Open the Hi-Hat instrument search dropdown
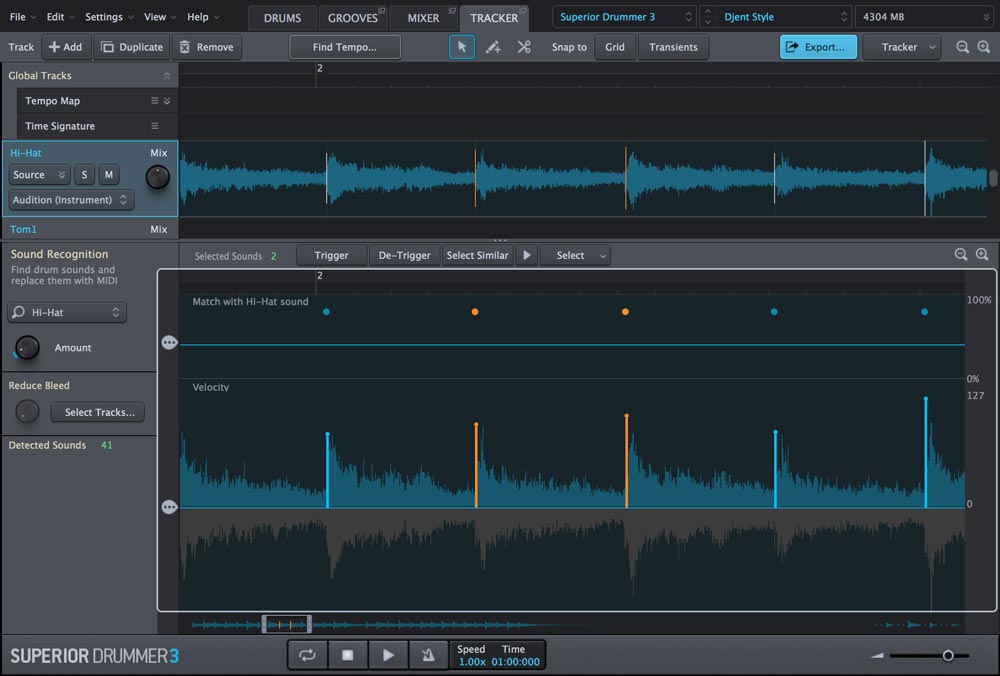This screenshot has height=676, width=1000. coord(67,312)
